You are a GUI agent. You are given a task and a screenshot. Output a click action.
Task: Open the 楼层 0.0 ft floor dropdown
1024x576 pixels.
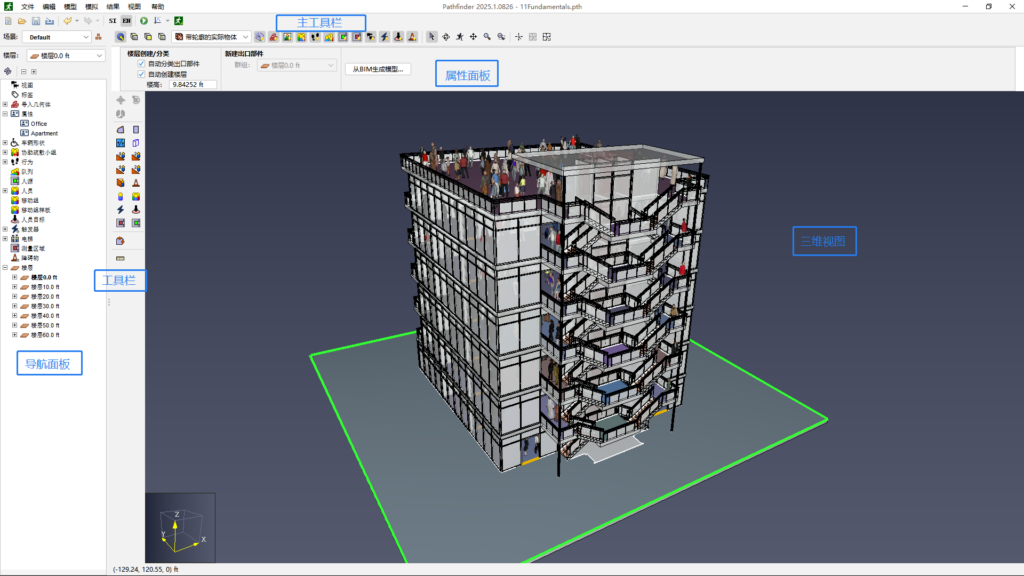(x=66, y=56)
